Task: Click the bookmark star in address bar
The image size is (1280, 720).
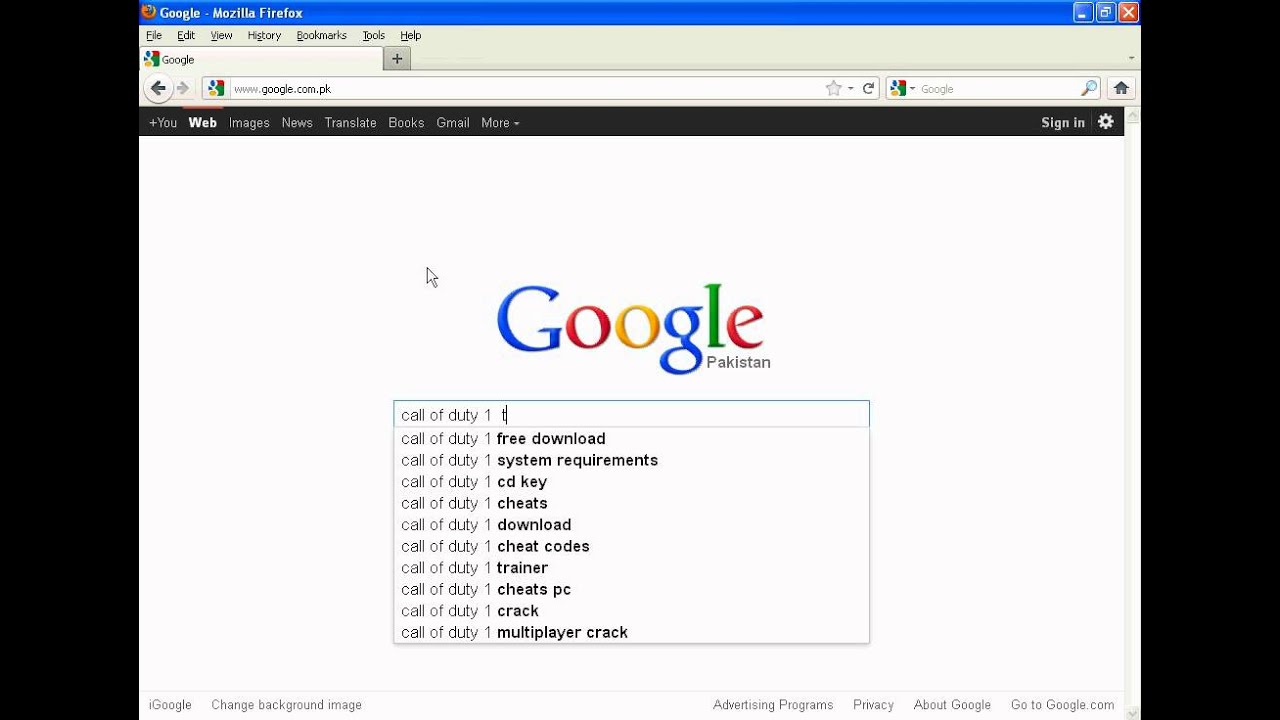Action: click(x=833, y=88)
